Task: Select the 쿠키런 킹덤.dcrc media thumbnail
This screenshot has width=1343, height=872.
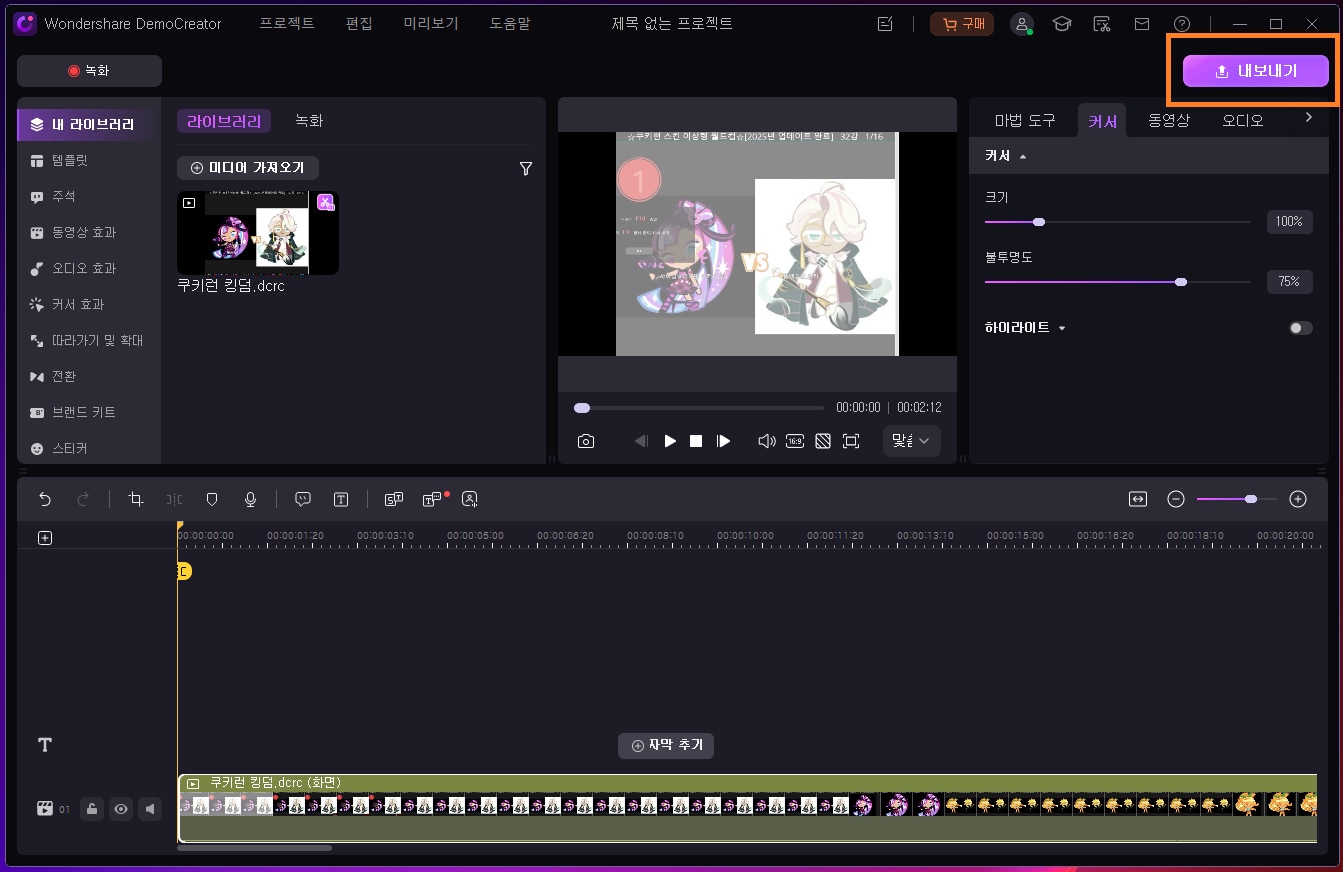Action: point(258,233)
